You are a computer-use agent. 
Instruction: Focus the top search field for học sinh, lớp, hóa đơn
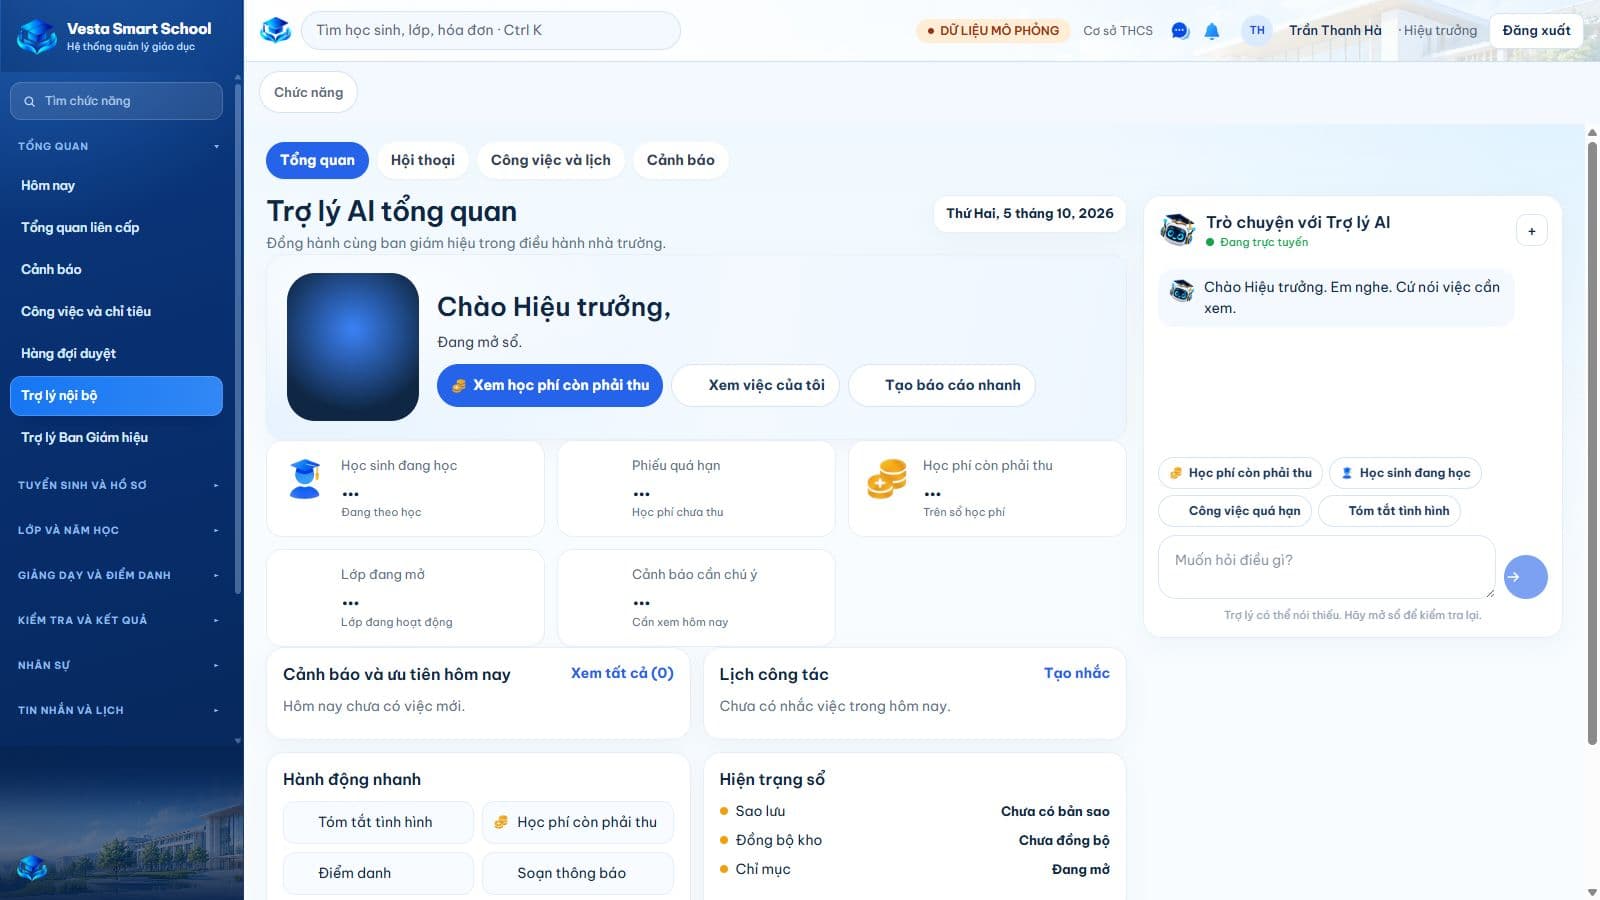[491, 30]
